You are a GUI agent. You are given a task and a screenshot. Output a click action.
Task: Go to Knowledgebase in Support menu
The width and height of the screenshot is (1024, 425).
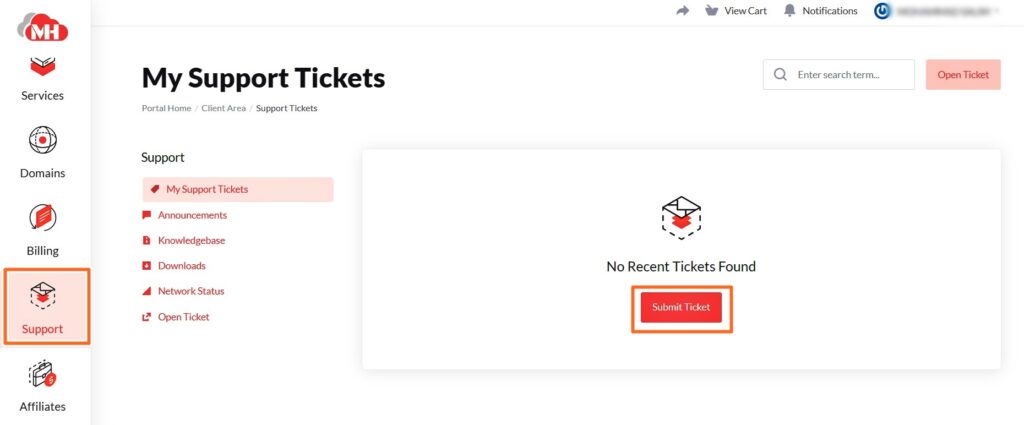point(189,241)
